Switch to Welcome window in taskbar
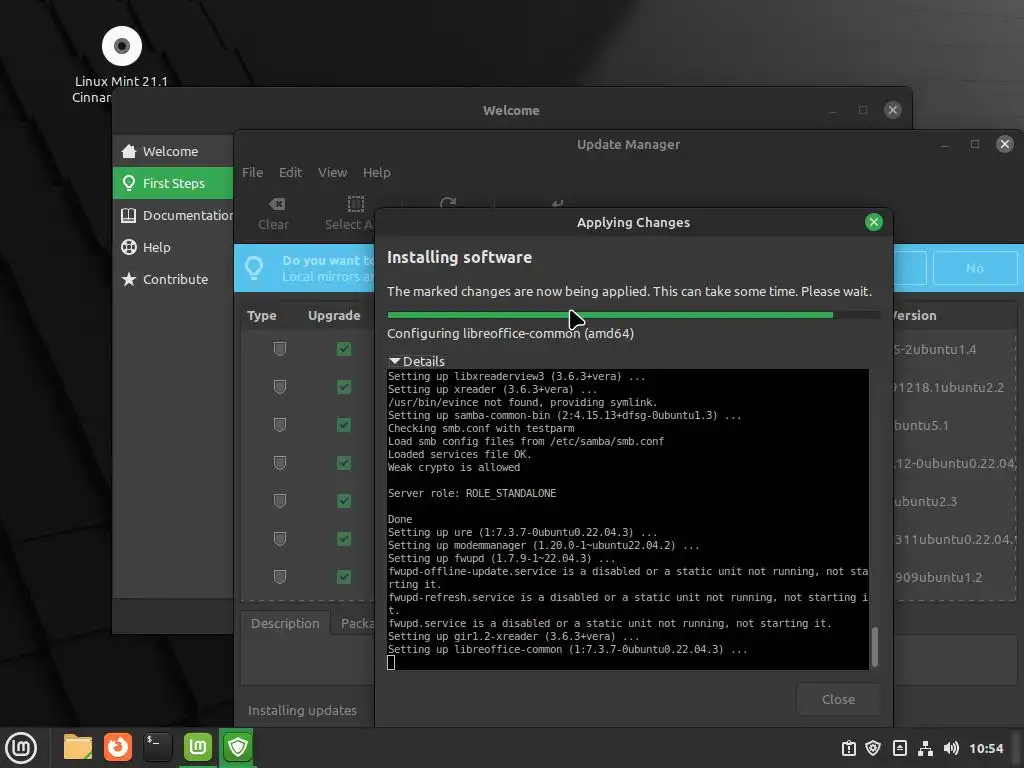 tap(197, 747)
